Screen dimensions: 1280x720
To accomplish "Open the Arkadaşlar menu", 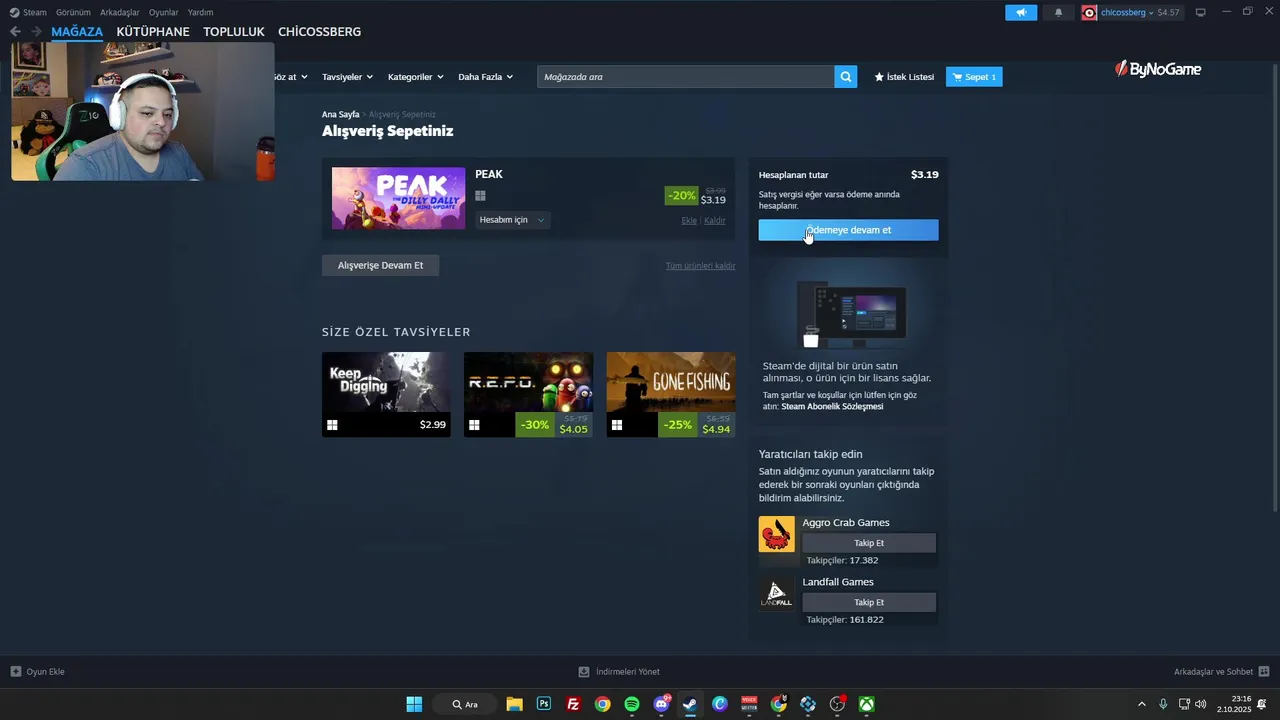I will 120,12.
